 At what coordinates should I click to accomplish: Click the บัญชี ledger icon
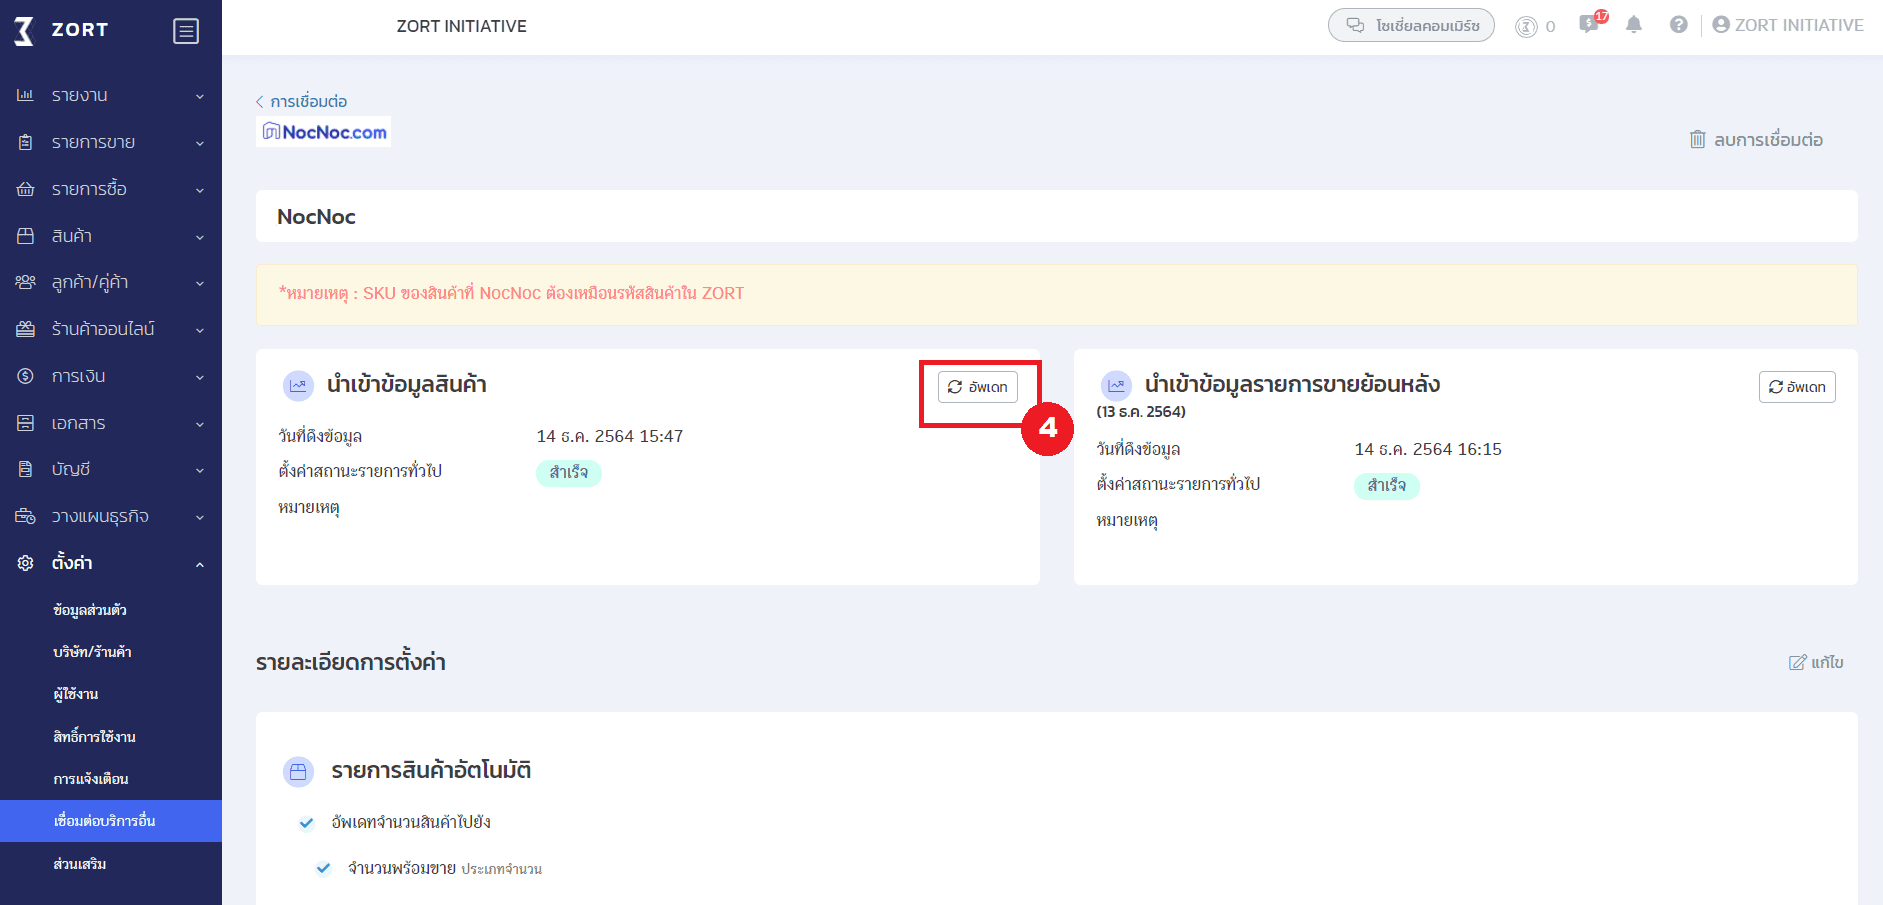point(25,469)
